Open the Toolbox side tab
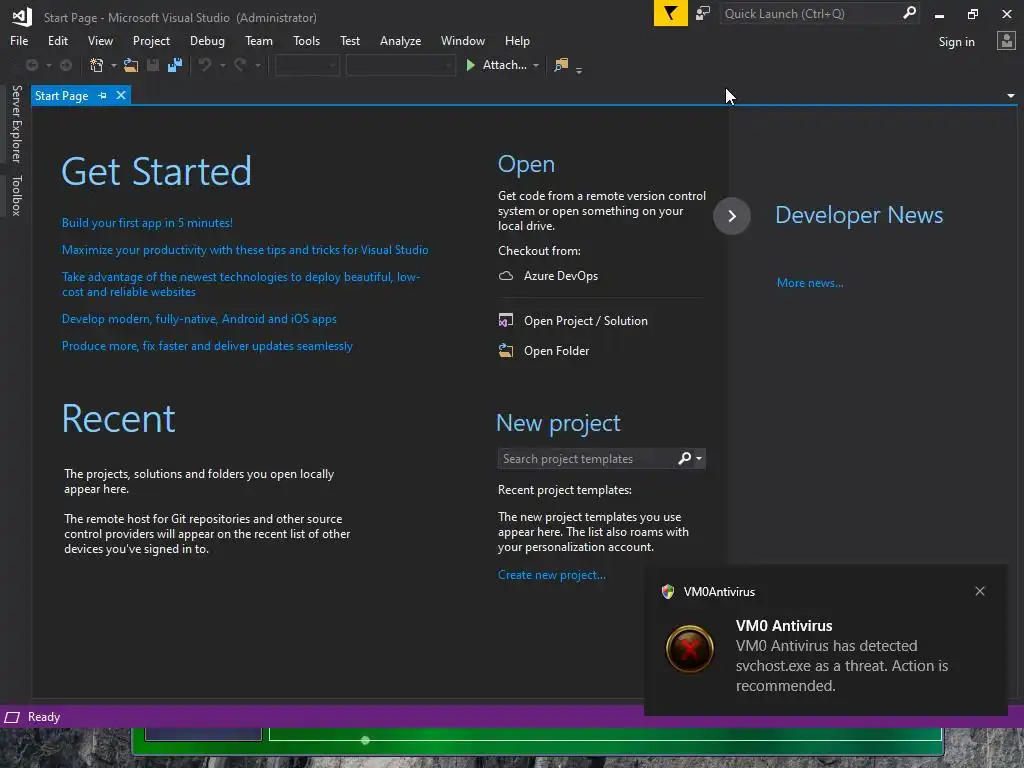The width and height of the screenshot is (1024, 768). (x=16, y=195)
